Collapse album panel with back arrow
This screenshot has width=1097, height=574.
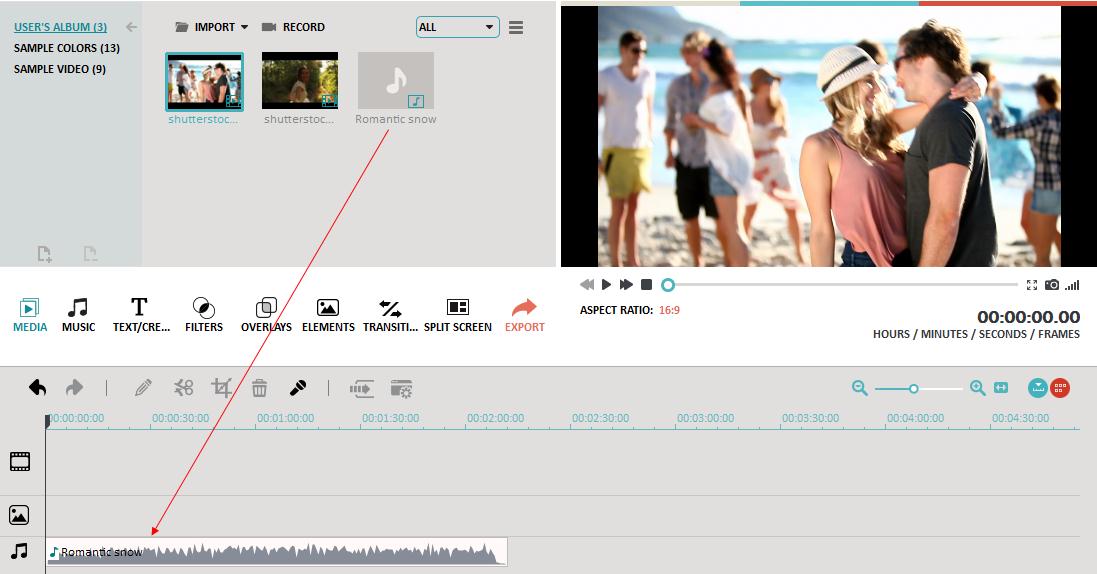(x=131, y=27)
